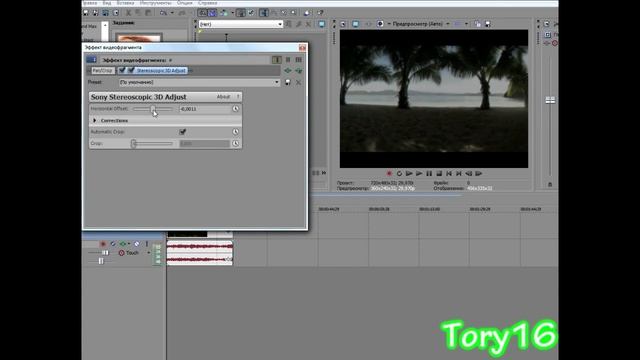Open the Touch automation mode dropdown
Screen dimensions: 640x360
pyautogui.click(x=149, y=253)
